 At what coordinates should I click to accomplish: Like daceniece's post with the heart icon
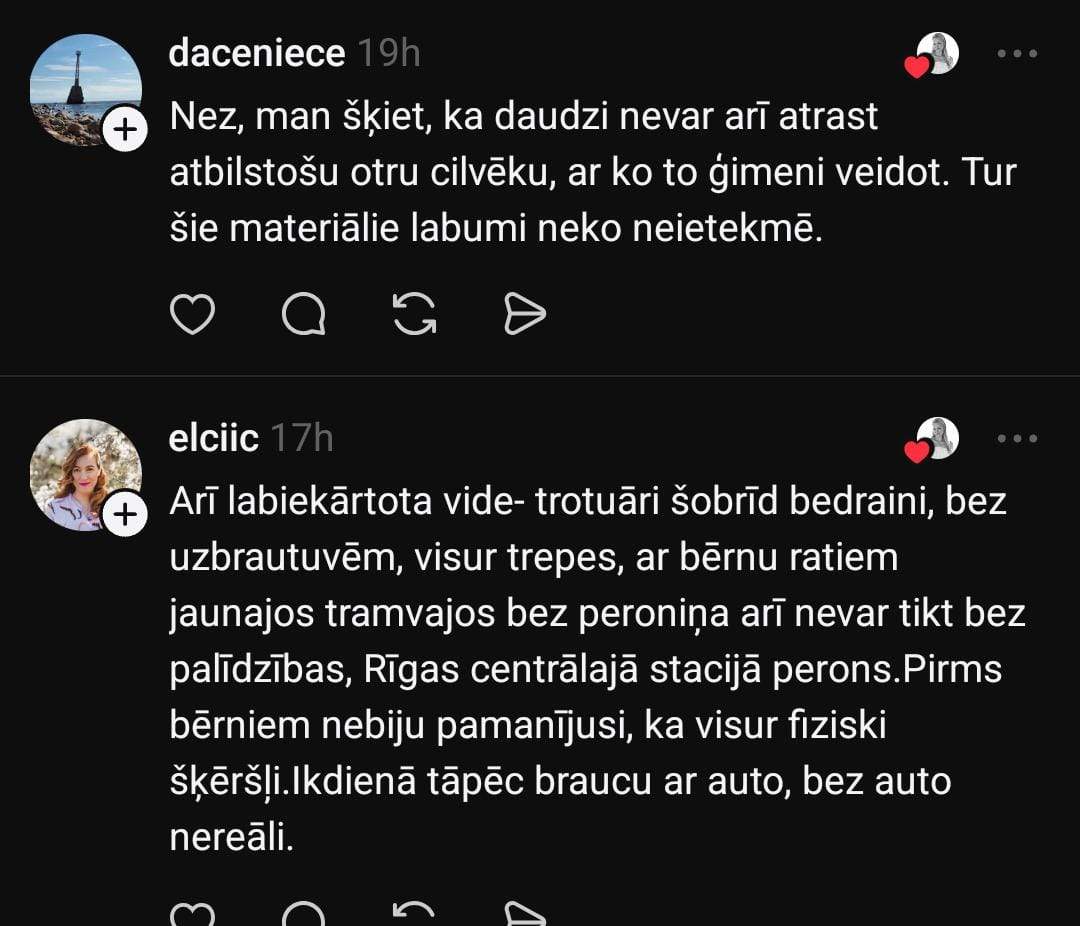(193, 315)
